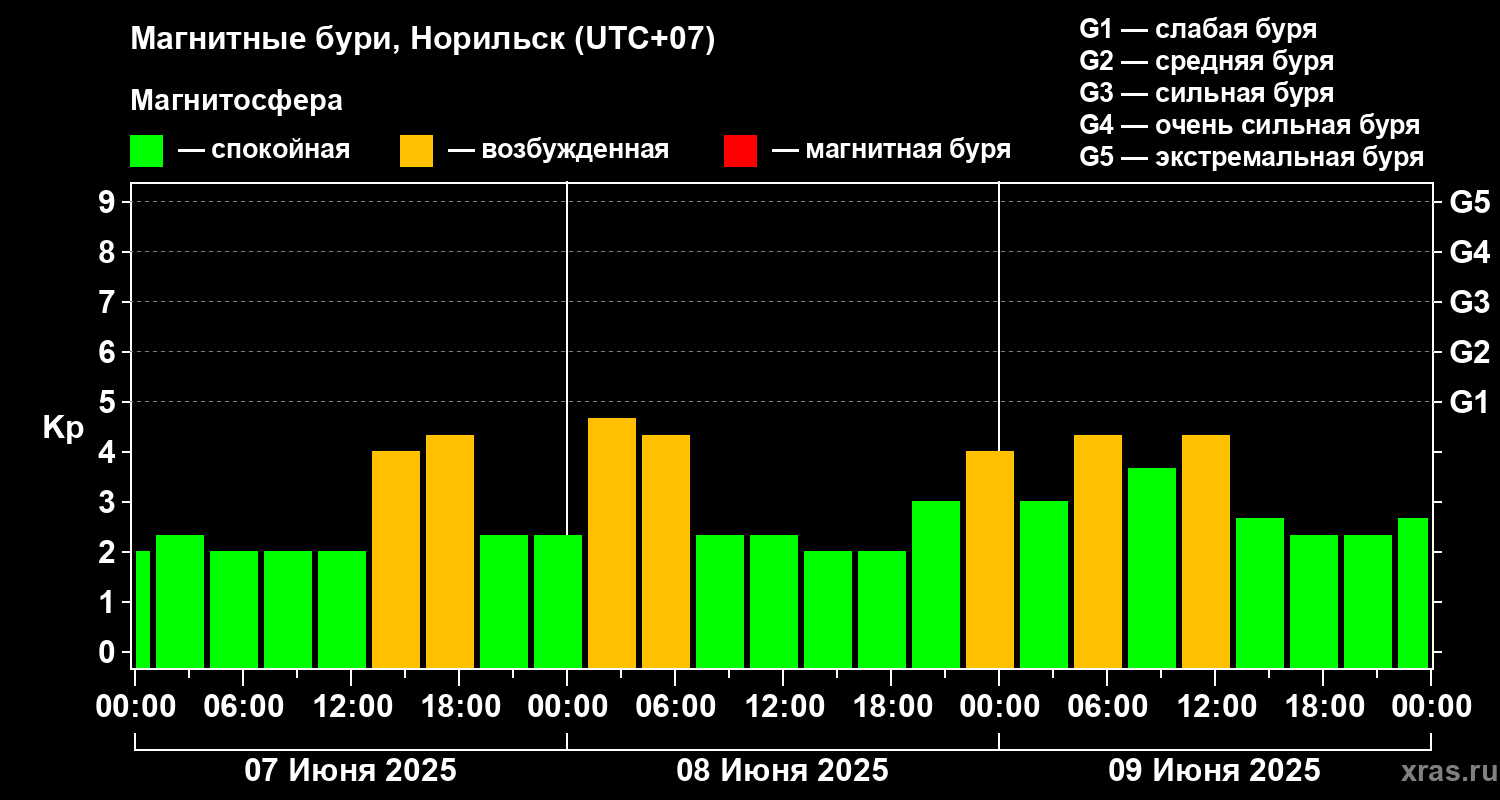
Task: Click the '12:00' time label under 09 Июня
Action: [1215, 707]
